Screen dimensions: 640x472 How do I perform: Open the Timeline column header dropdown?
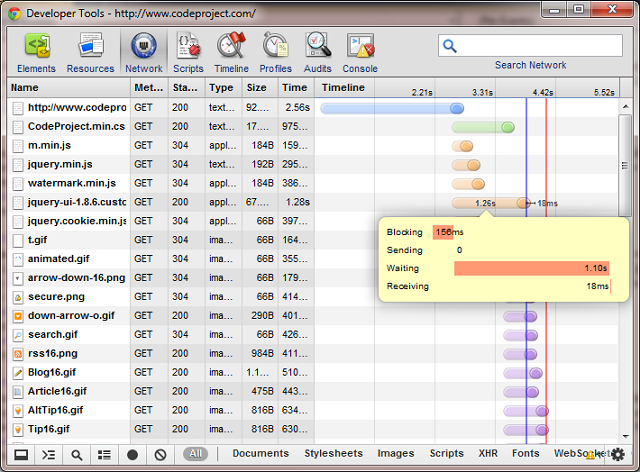pyautogui.click(x=344, y=88)
